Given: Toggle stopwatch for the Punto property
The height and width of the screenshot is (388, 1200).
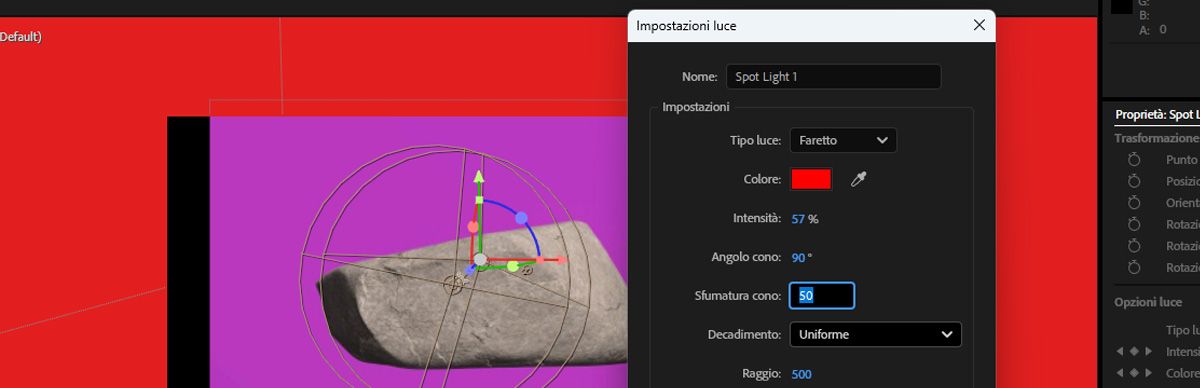Looking at the screenshot, I should click(1134, 160).
